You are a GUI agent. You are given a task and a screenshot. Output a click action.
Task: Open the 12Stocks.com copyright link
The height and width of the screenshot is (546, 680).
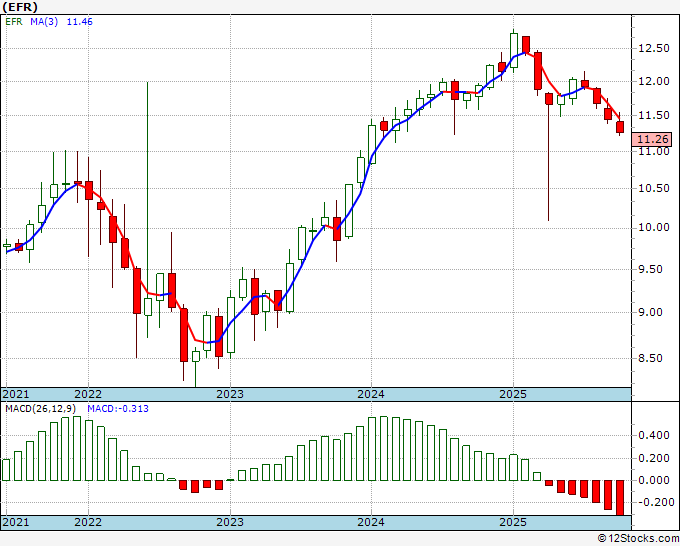coord(638,539)
